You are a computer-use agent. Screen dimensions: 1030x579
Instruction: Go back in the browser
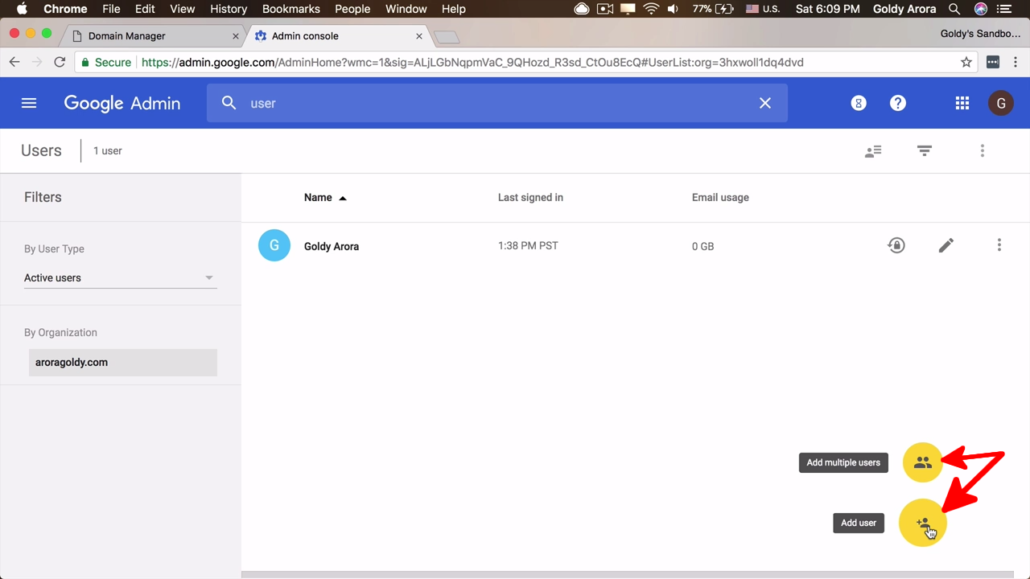point(14,62)
